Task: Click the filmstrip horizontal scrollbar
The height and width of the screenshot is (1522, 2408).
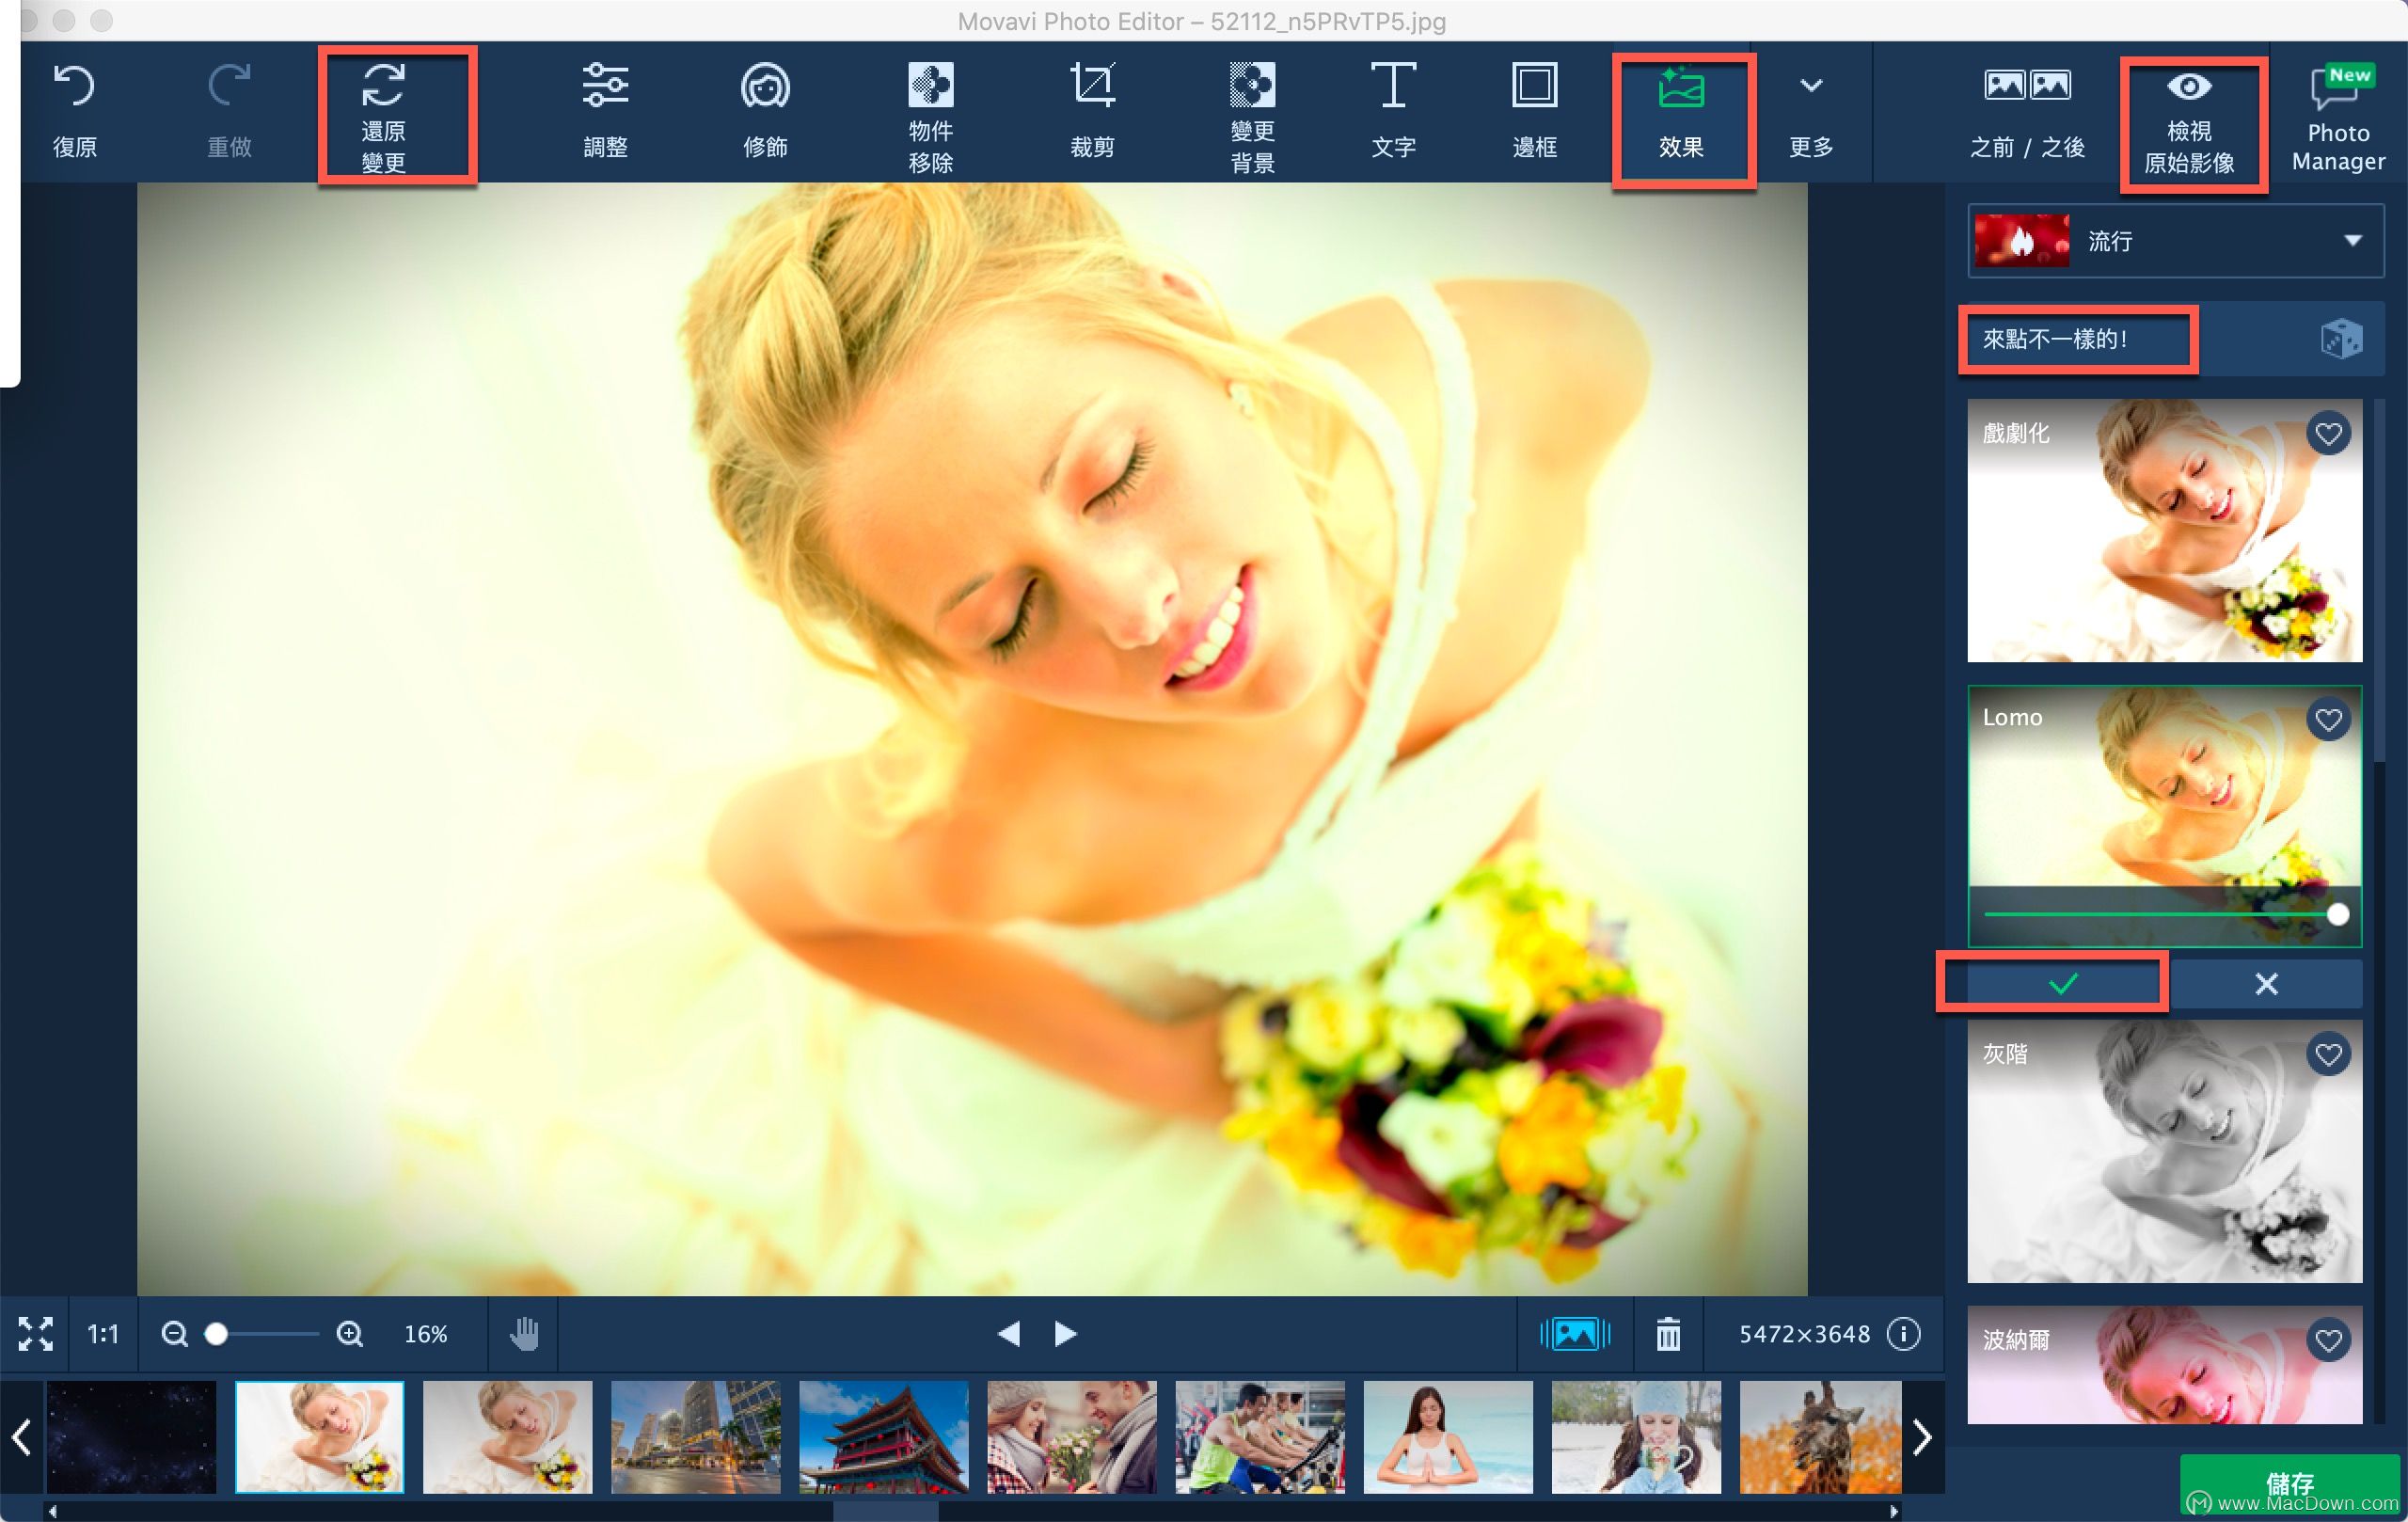Action: pos(885,1511)
